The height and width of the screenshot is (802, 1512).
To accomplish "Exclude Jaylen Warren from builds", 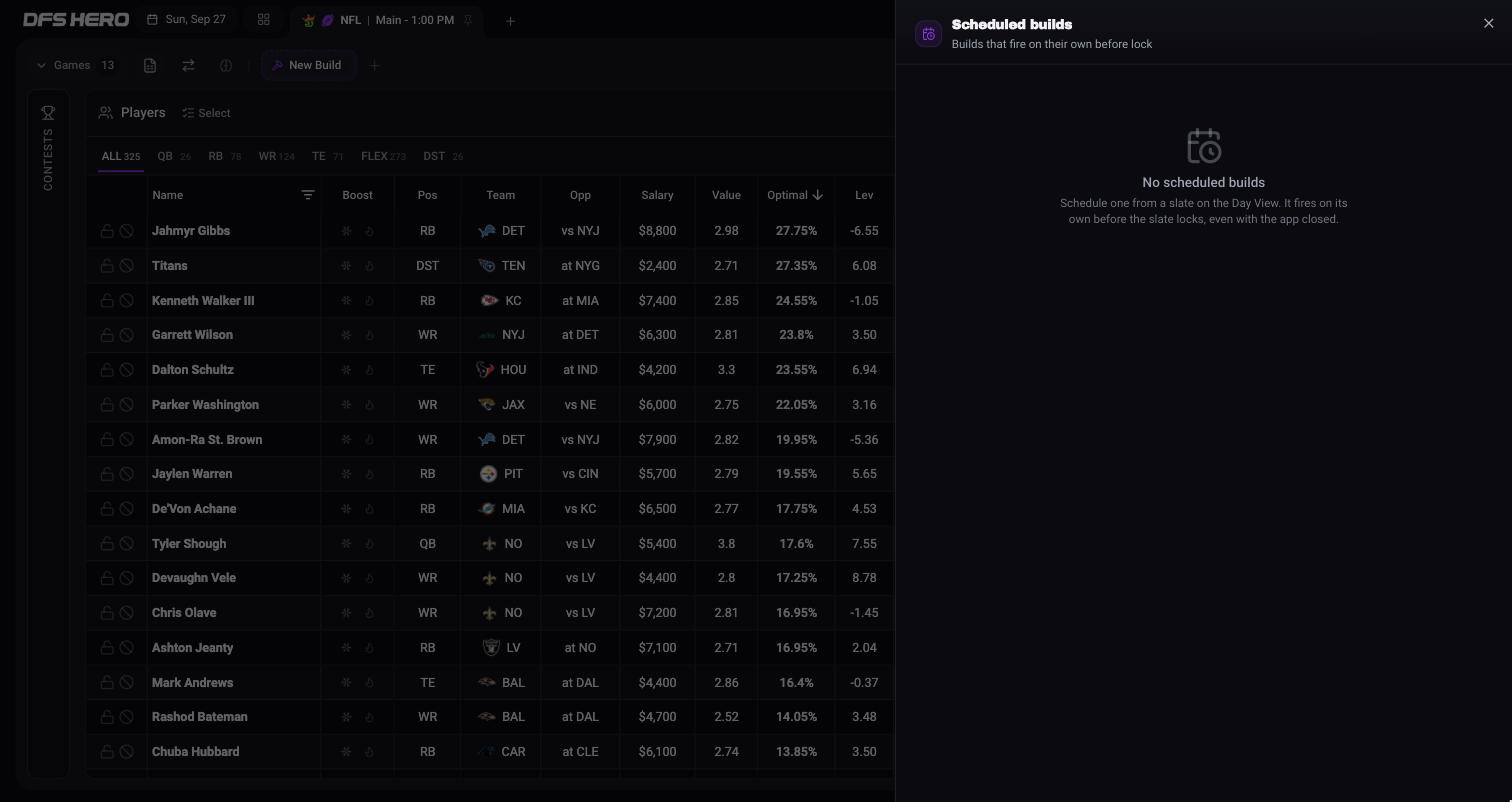I will point(127,474).
